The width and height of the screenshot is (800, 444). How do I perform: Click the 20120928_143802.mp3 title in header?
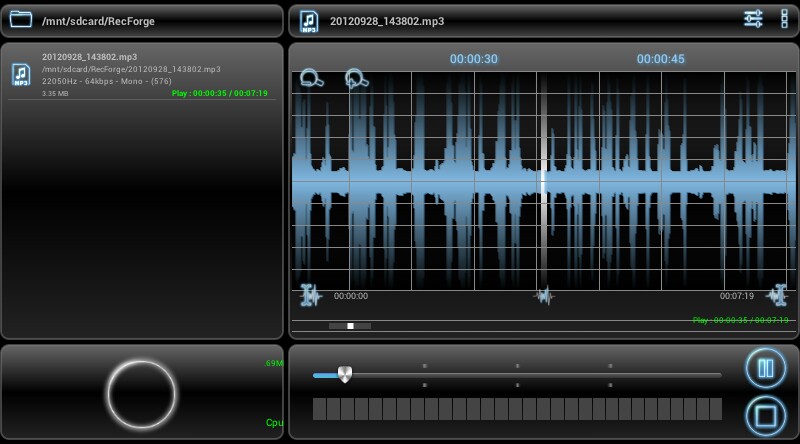click(x=387, y=21)
